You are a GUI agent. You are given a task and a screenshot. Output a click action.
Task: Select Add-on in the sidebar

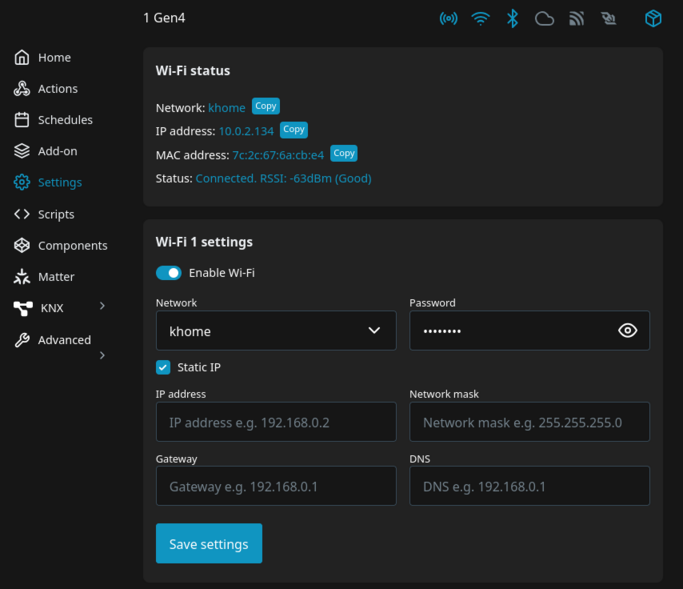[57, 151]
